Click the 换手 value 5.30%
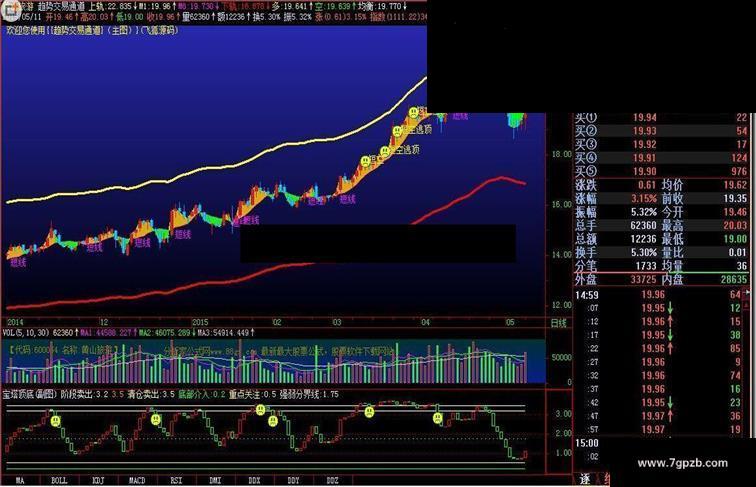This screenshot has width=756, height=487. (644, 253)
